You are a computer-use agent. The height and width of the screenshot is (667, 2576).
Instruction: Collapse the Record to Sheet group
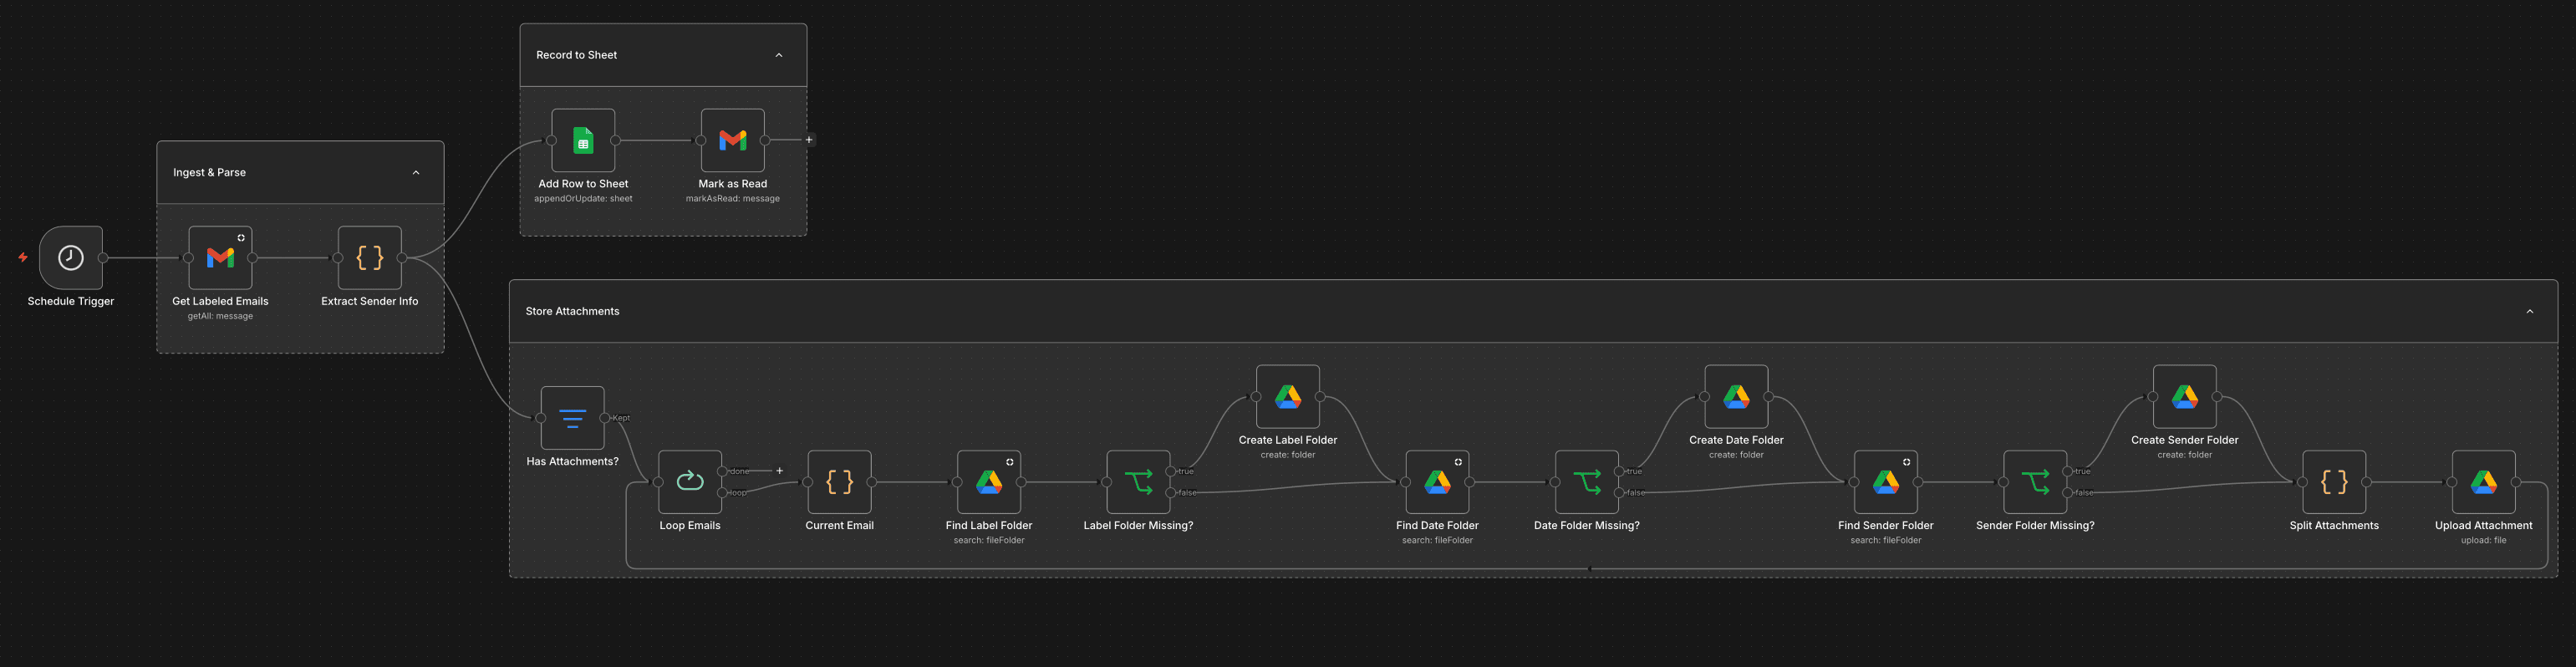tap(779, 56)
